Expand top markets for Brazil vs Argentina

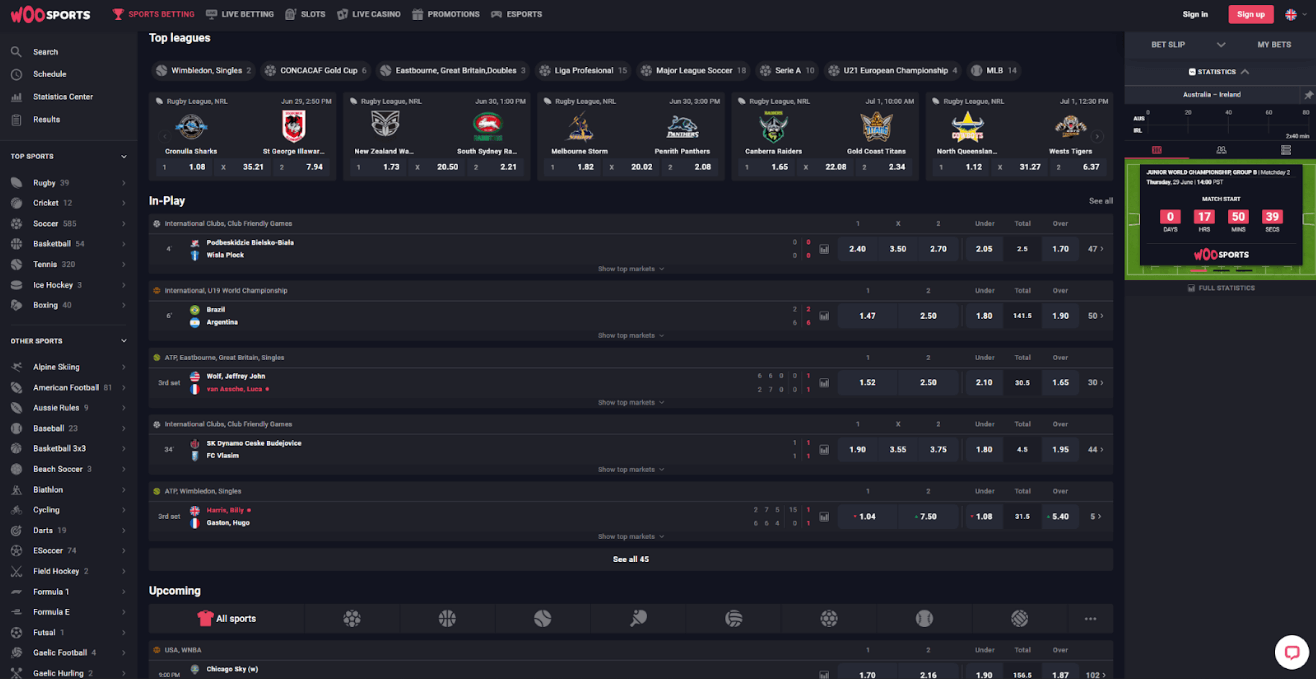pyautogui.click(x=631, y=336)
